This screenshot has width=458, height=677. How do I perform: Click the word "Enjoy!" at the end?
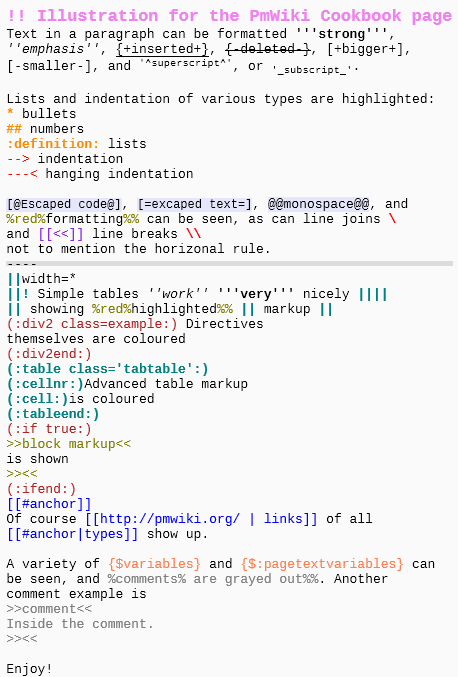[29, 669]
